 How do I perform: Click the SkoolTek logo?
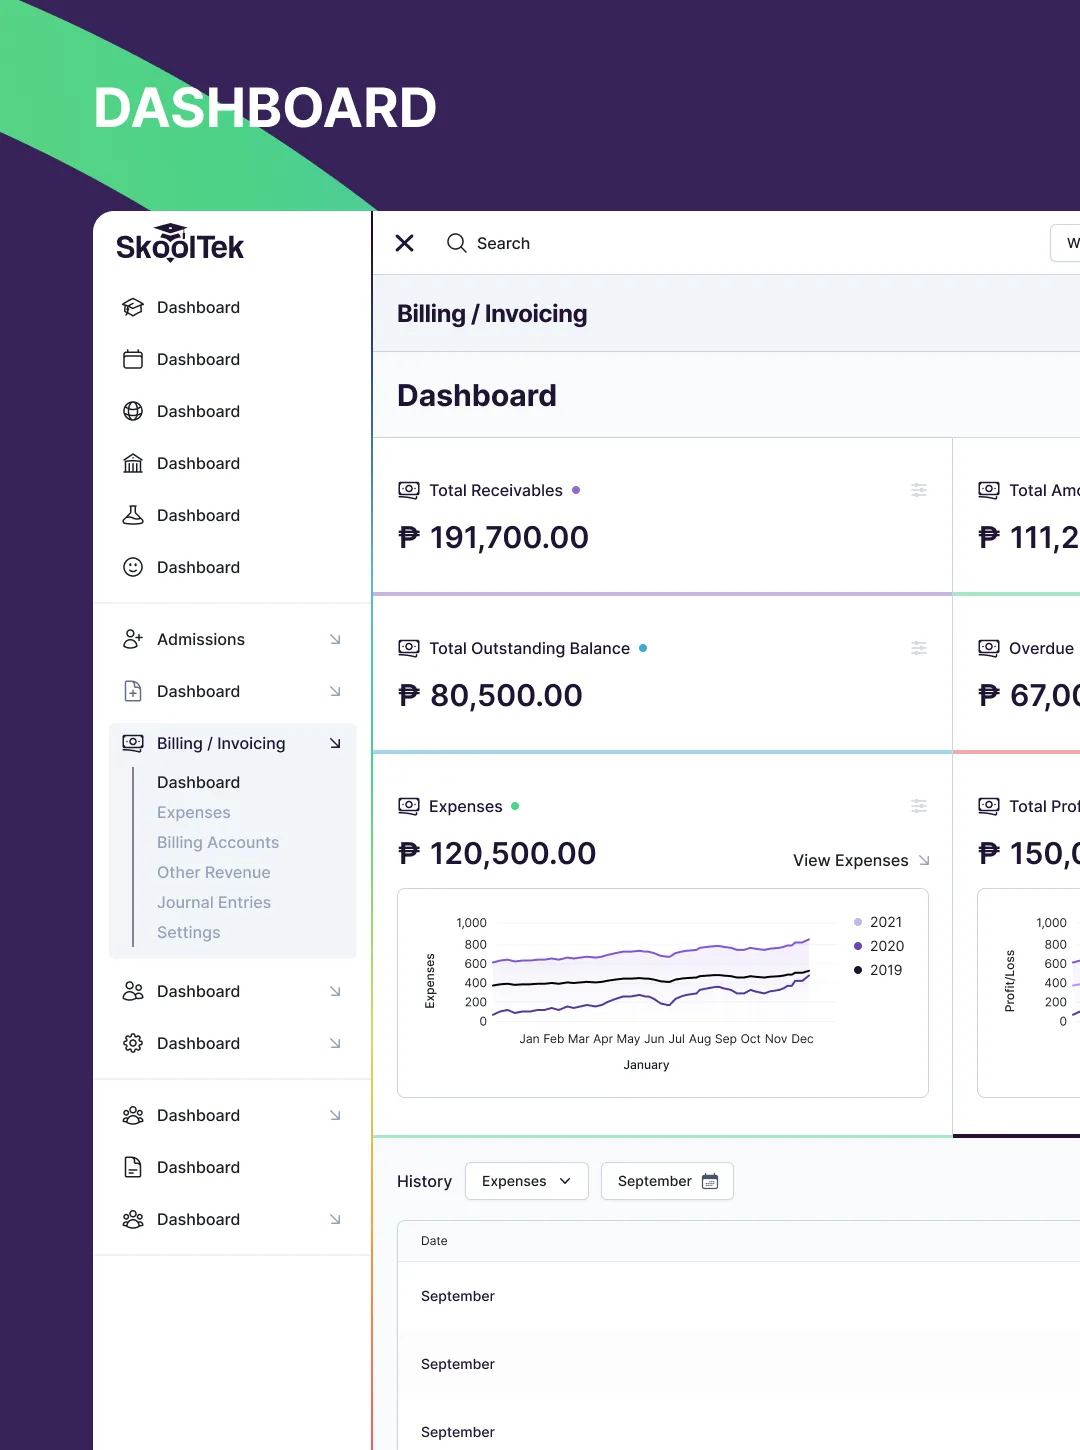click(180, 244)
